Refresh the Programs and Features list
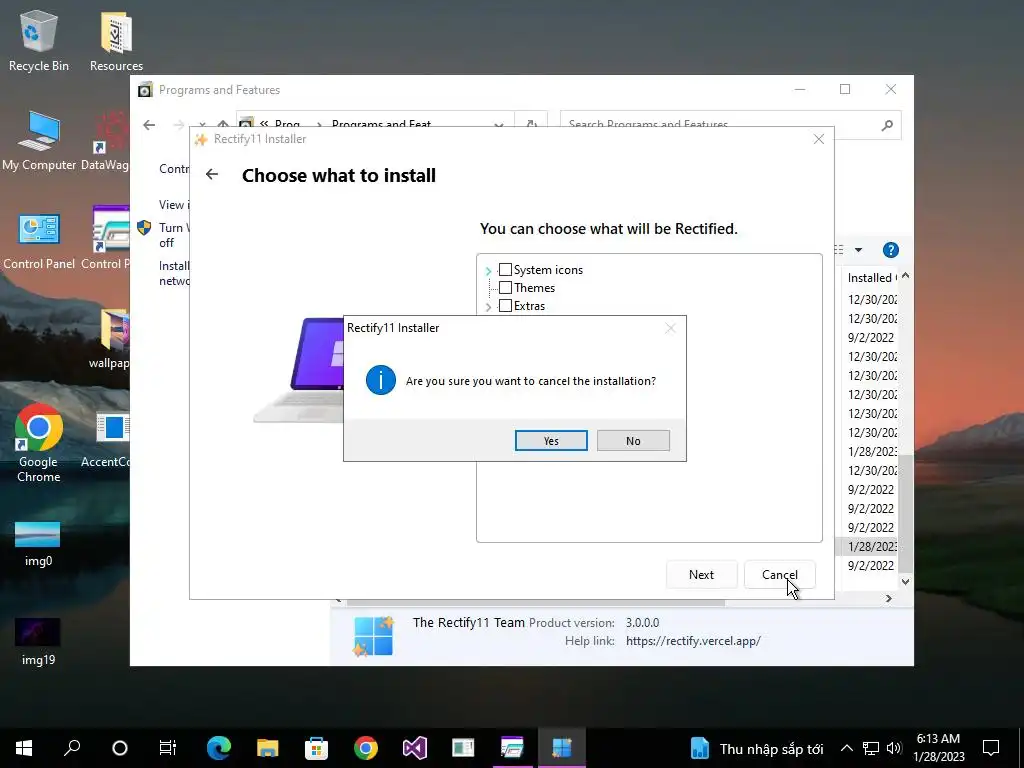1024x768 pixels. point(532,124)
